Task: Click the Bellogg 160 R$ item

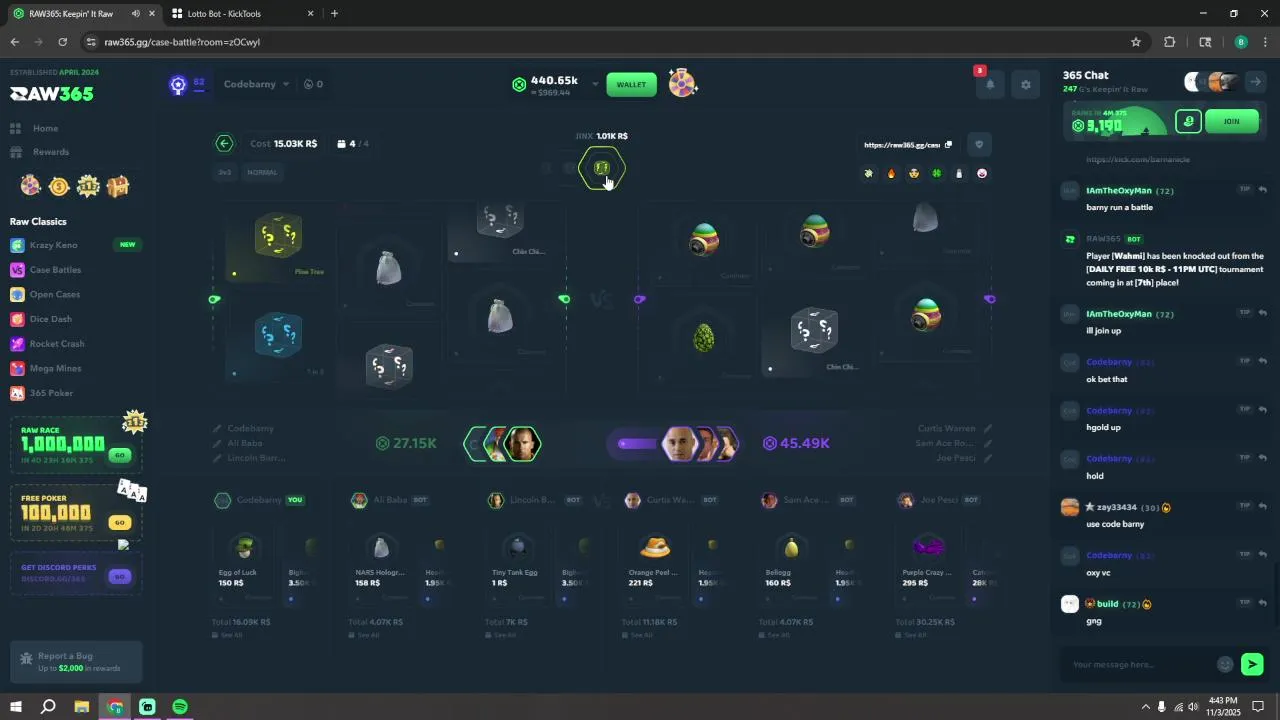Action: point(791,565)
